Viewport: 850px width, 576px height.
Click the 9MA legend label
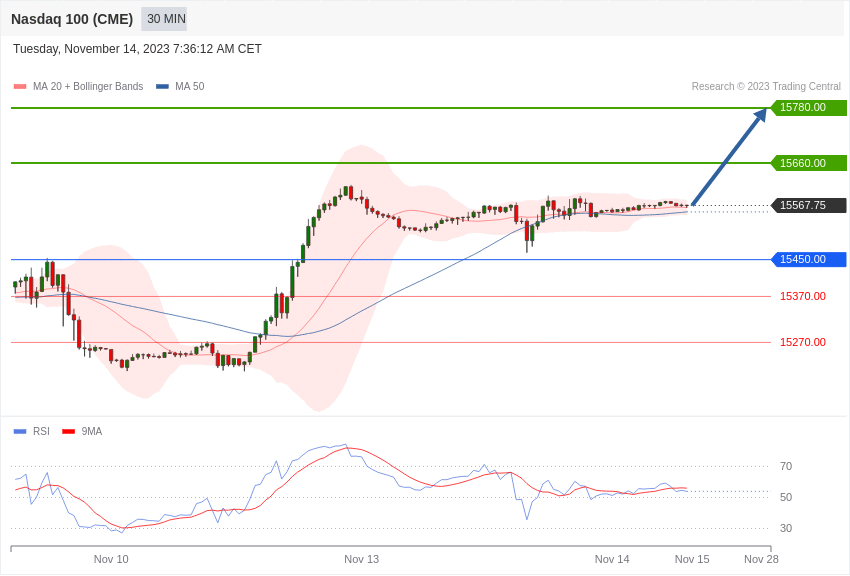coord(92,431)
